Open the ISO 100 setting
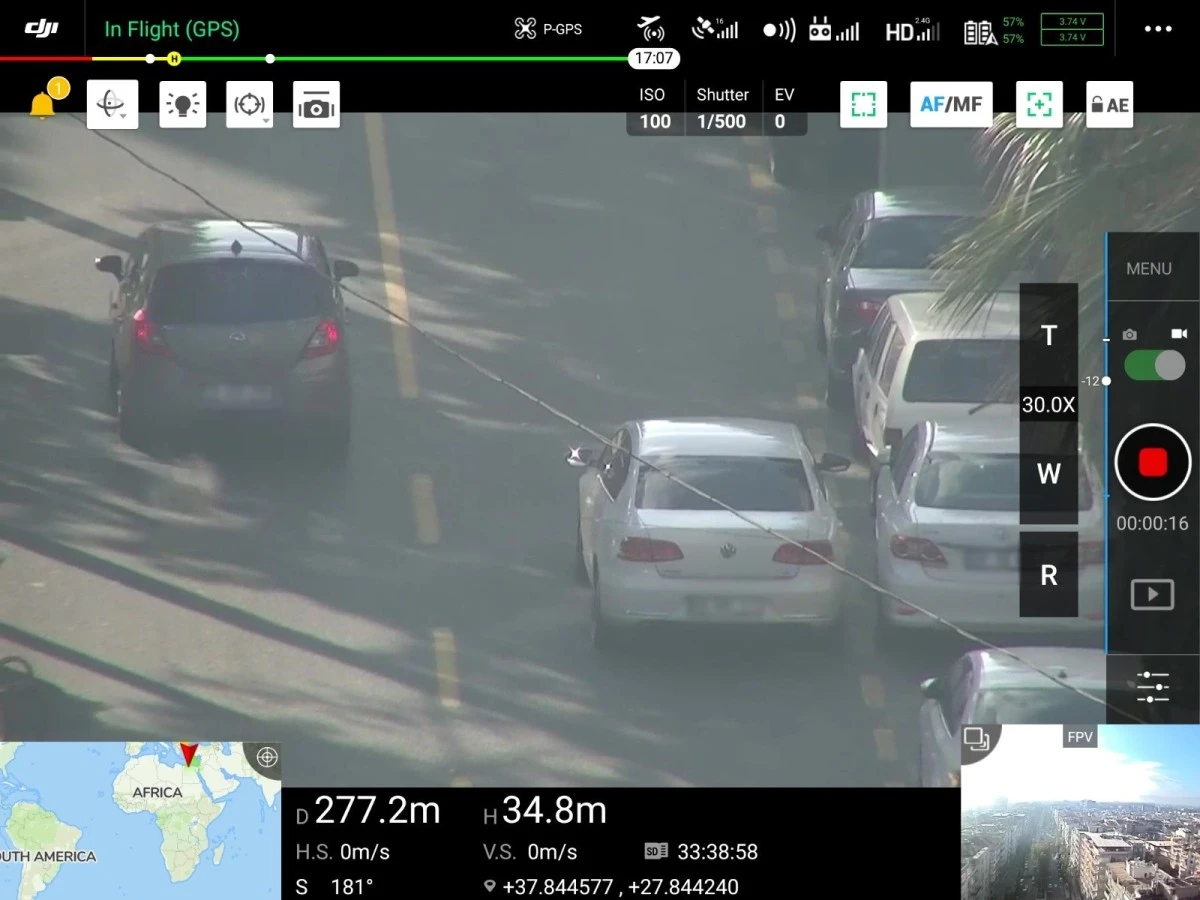Viewport: 1200px width, 900px height. point(655,108)
